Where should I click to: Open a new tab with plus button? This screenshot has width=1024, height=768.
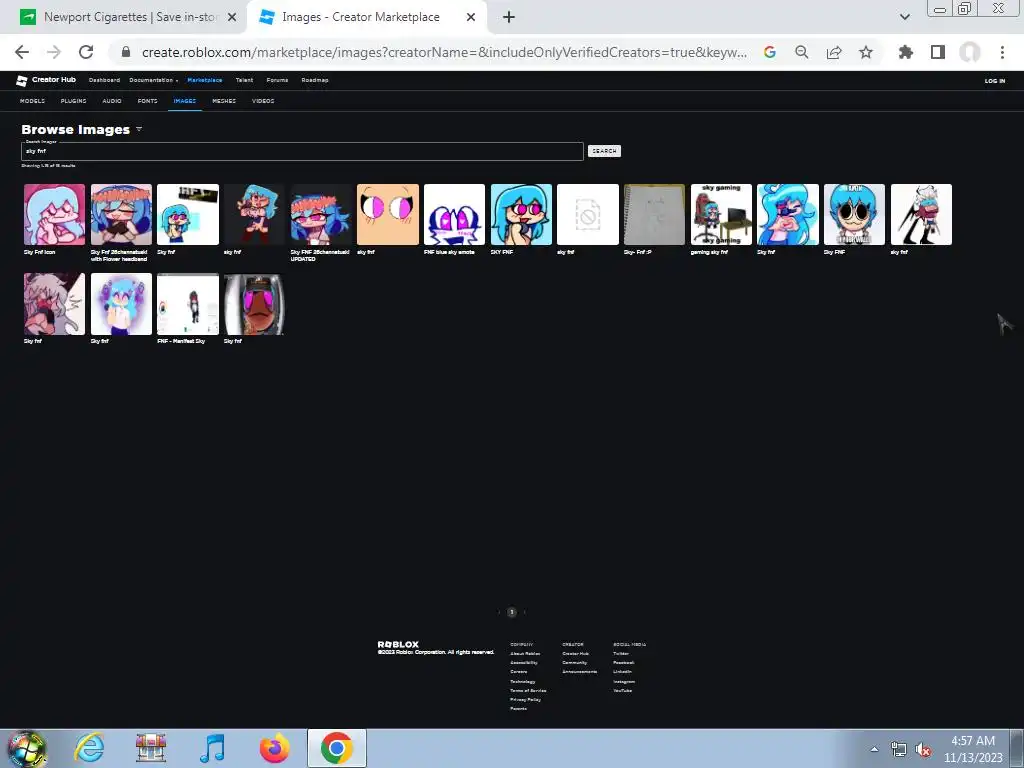(x=509, y=18)
